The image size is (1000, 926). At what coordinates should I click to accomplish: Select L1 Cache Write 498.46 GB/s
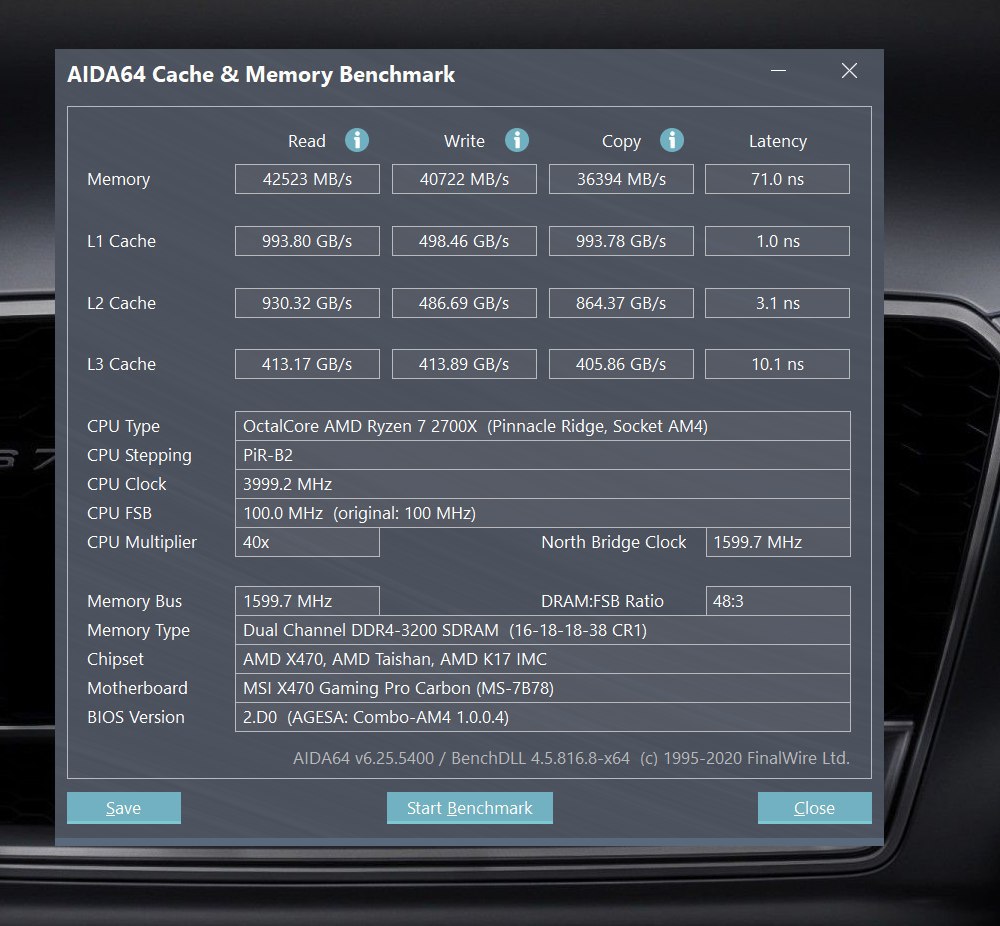click(x=464, y=241)
